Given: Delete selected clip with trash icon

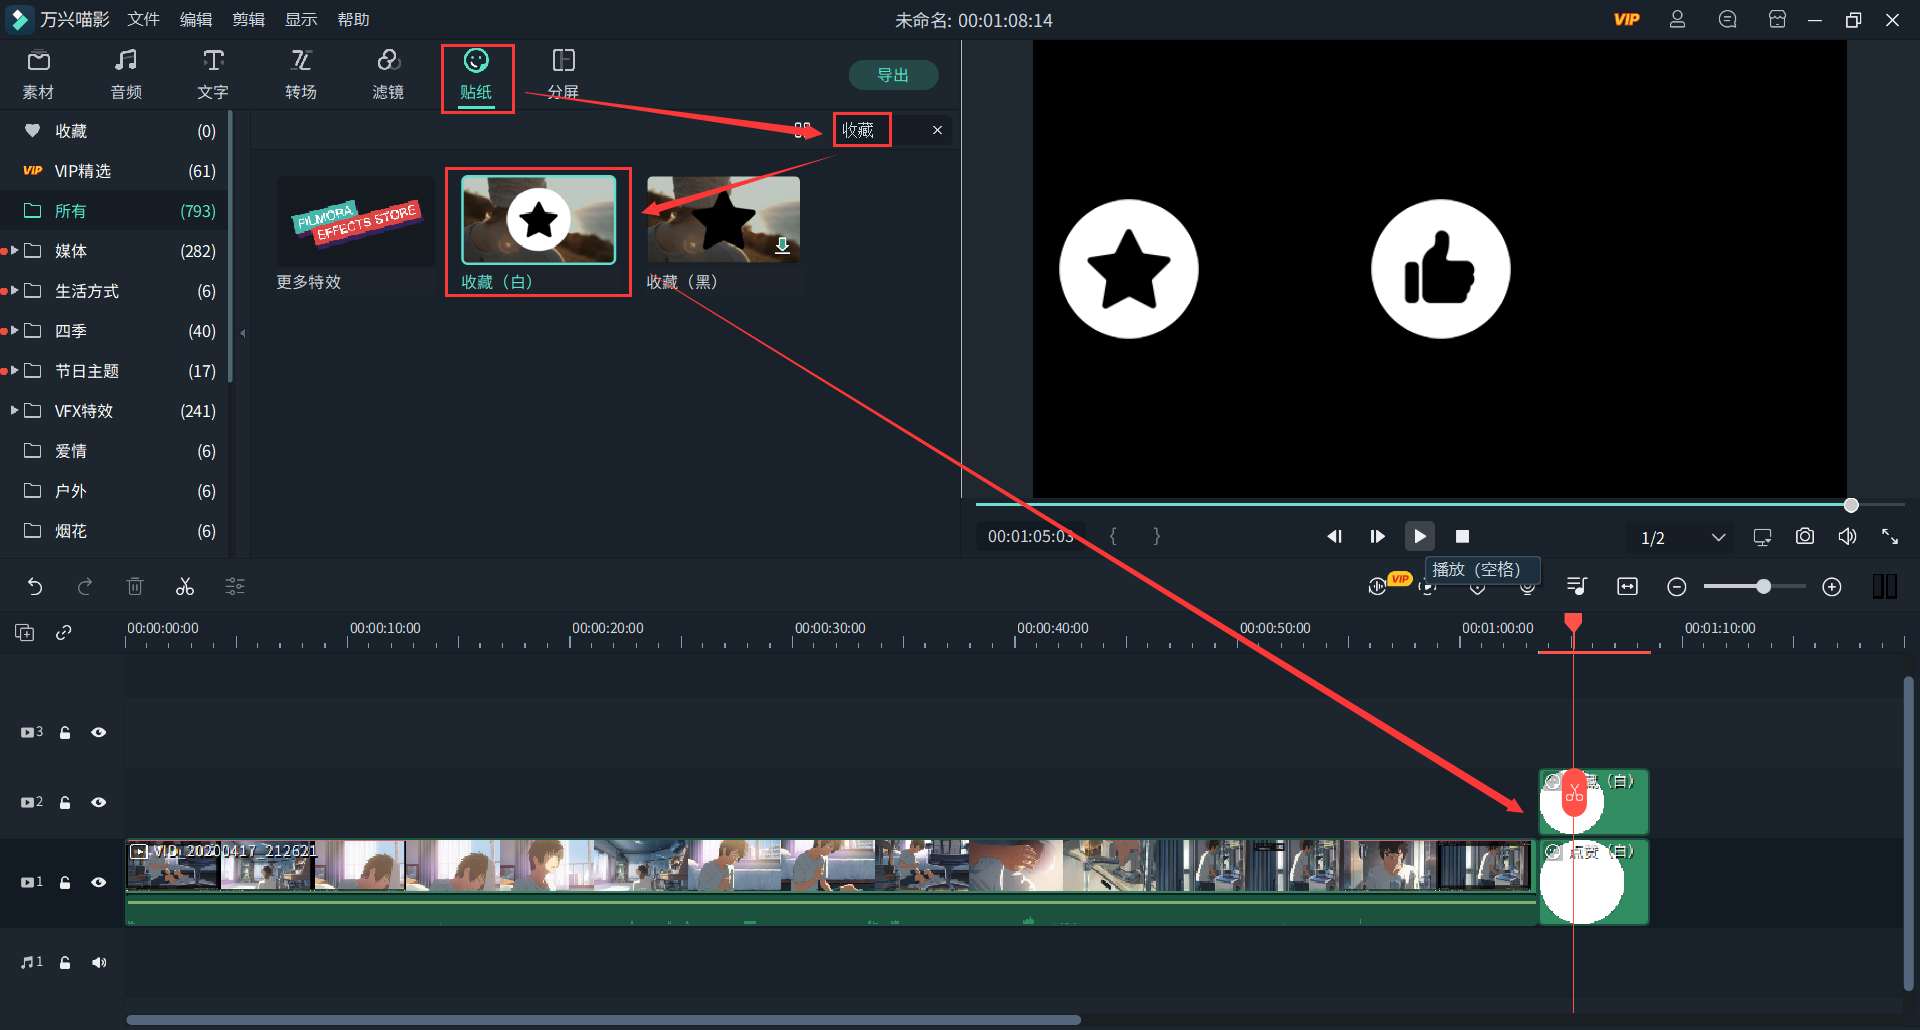Looking at the screenshot, I should click(x=135, y=587).
